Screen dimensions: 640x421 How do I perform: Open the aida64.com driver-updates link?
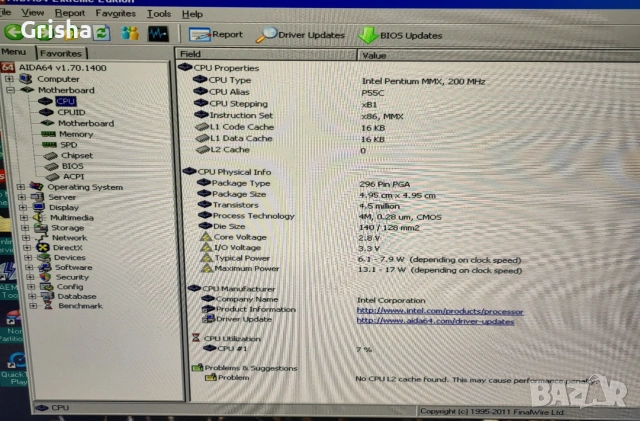tap(435, 321)
